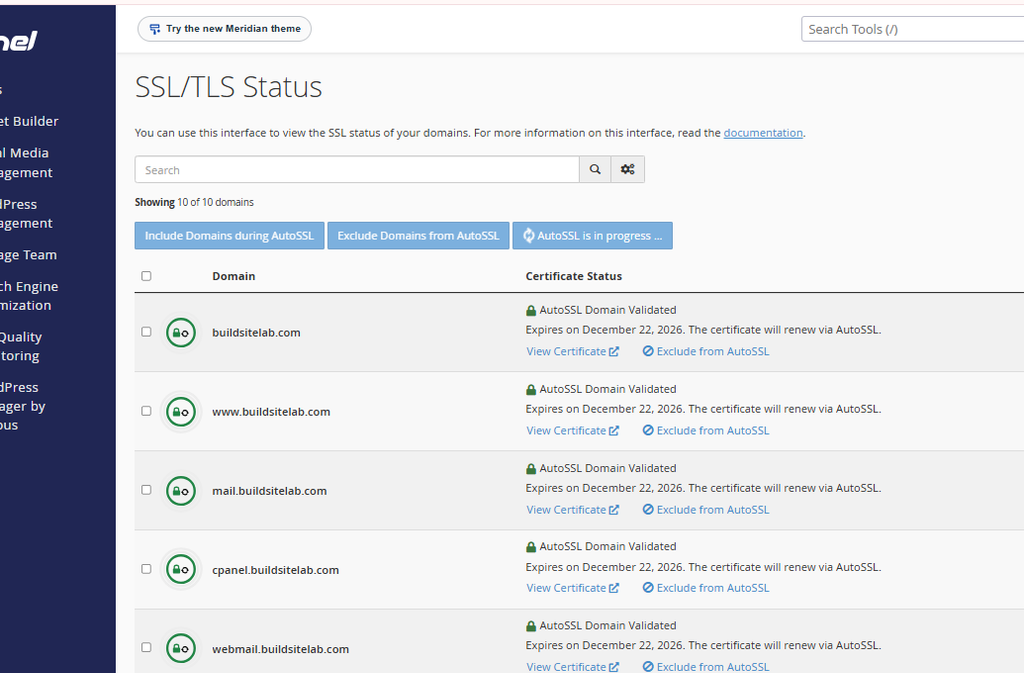View Certificate for webmail.buildsitelab.com

coord(573,666)
